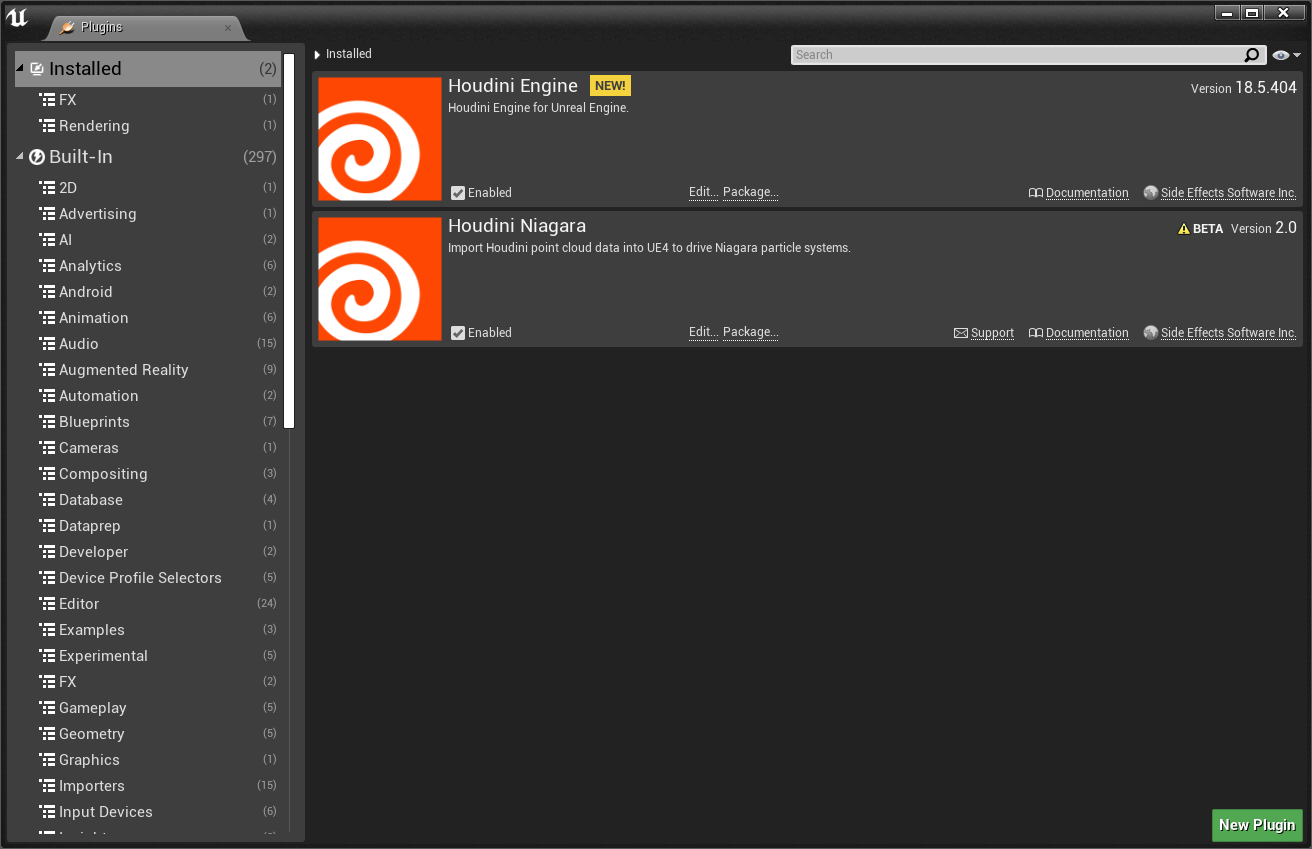The width and height of the screenshot is (1312, 849).
Task: Click Package link for Houdini Niagara
Action: [x=751, y=332]
